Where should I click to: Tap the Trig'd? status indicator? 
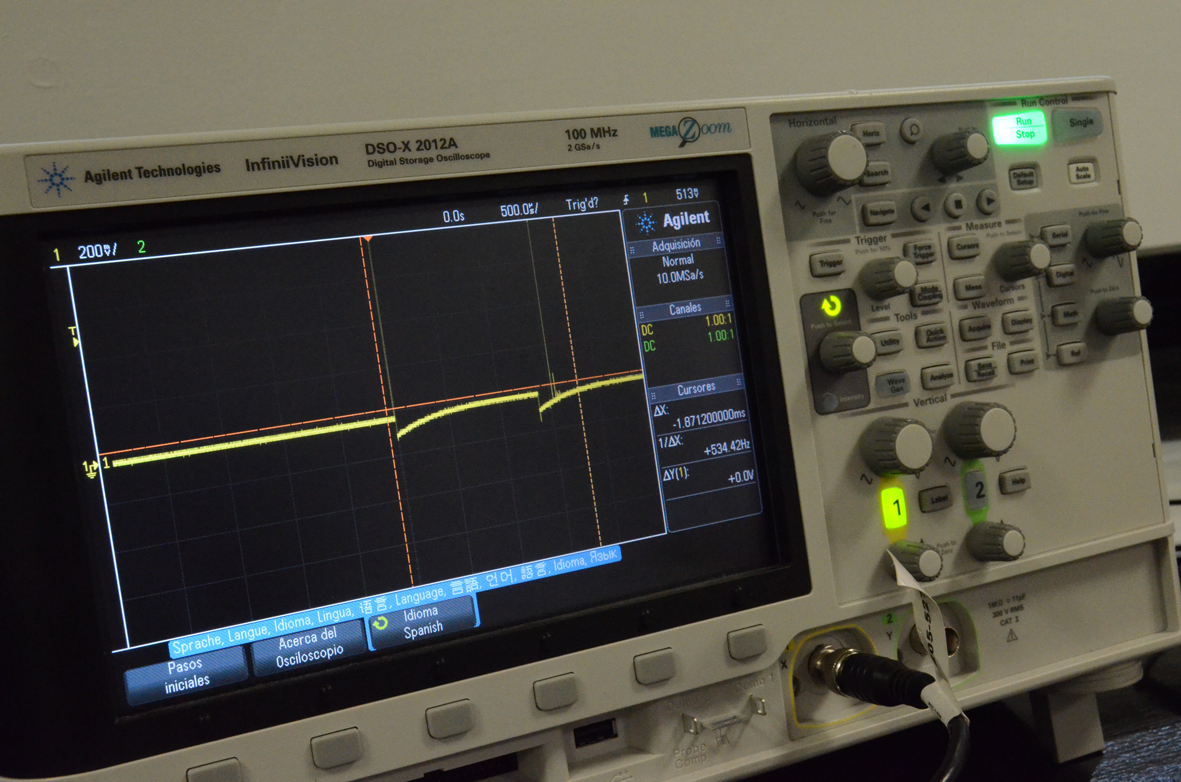pyautogui.click(x=581, y=204)
